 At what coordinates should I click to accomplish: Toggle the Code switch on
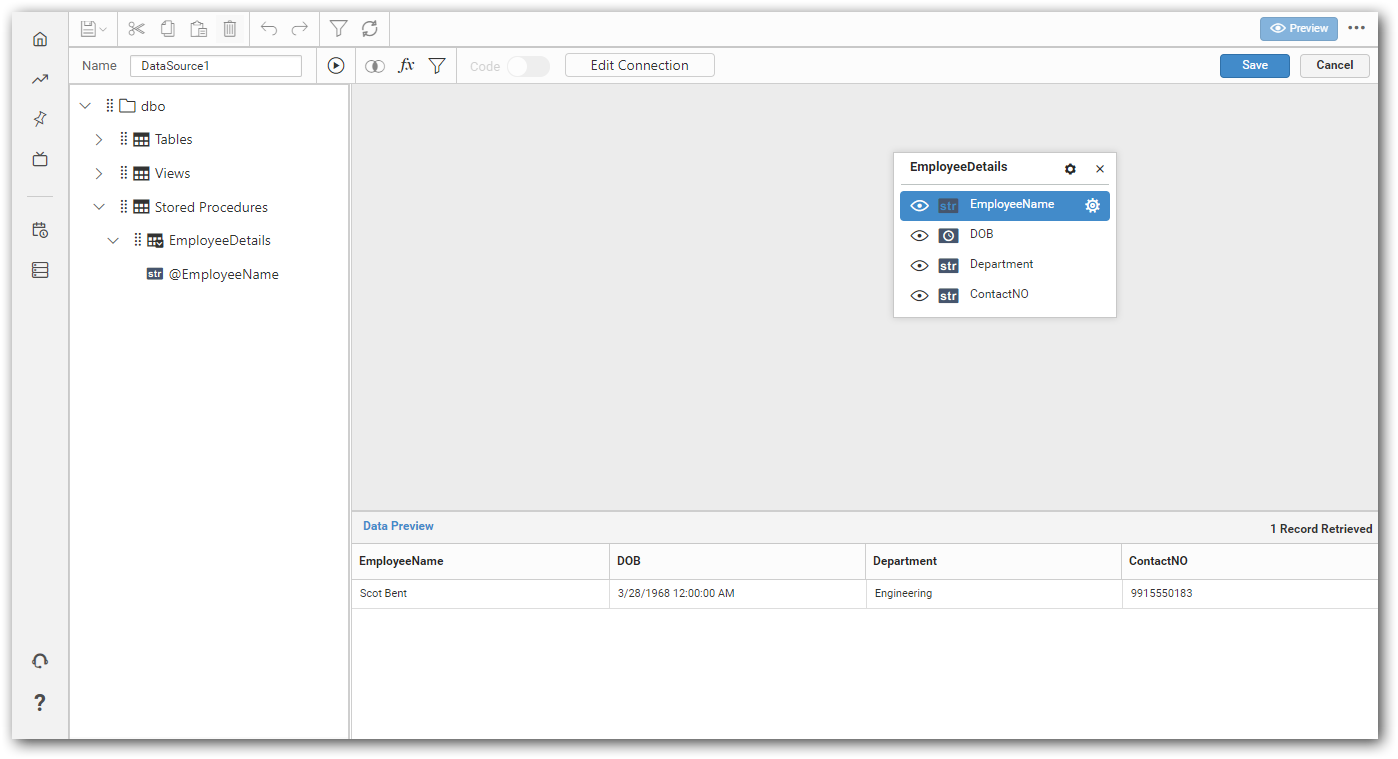point(528,65)
